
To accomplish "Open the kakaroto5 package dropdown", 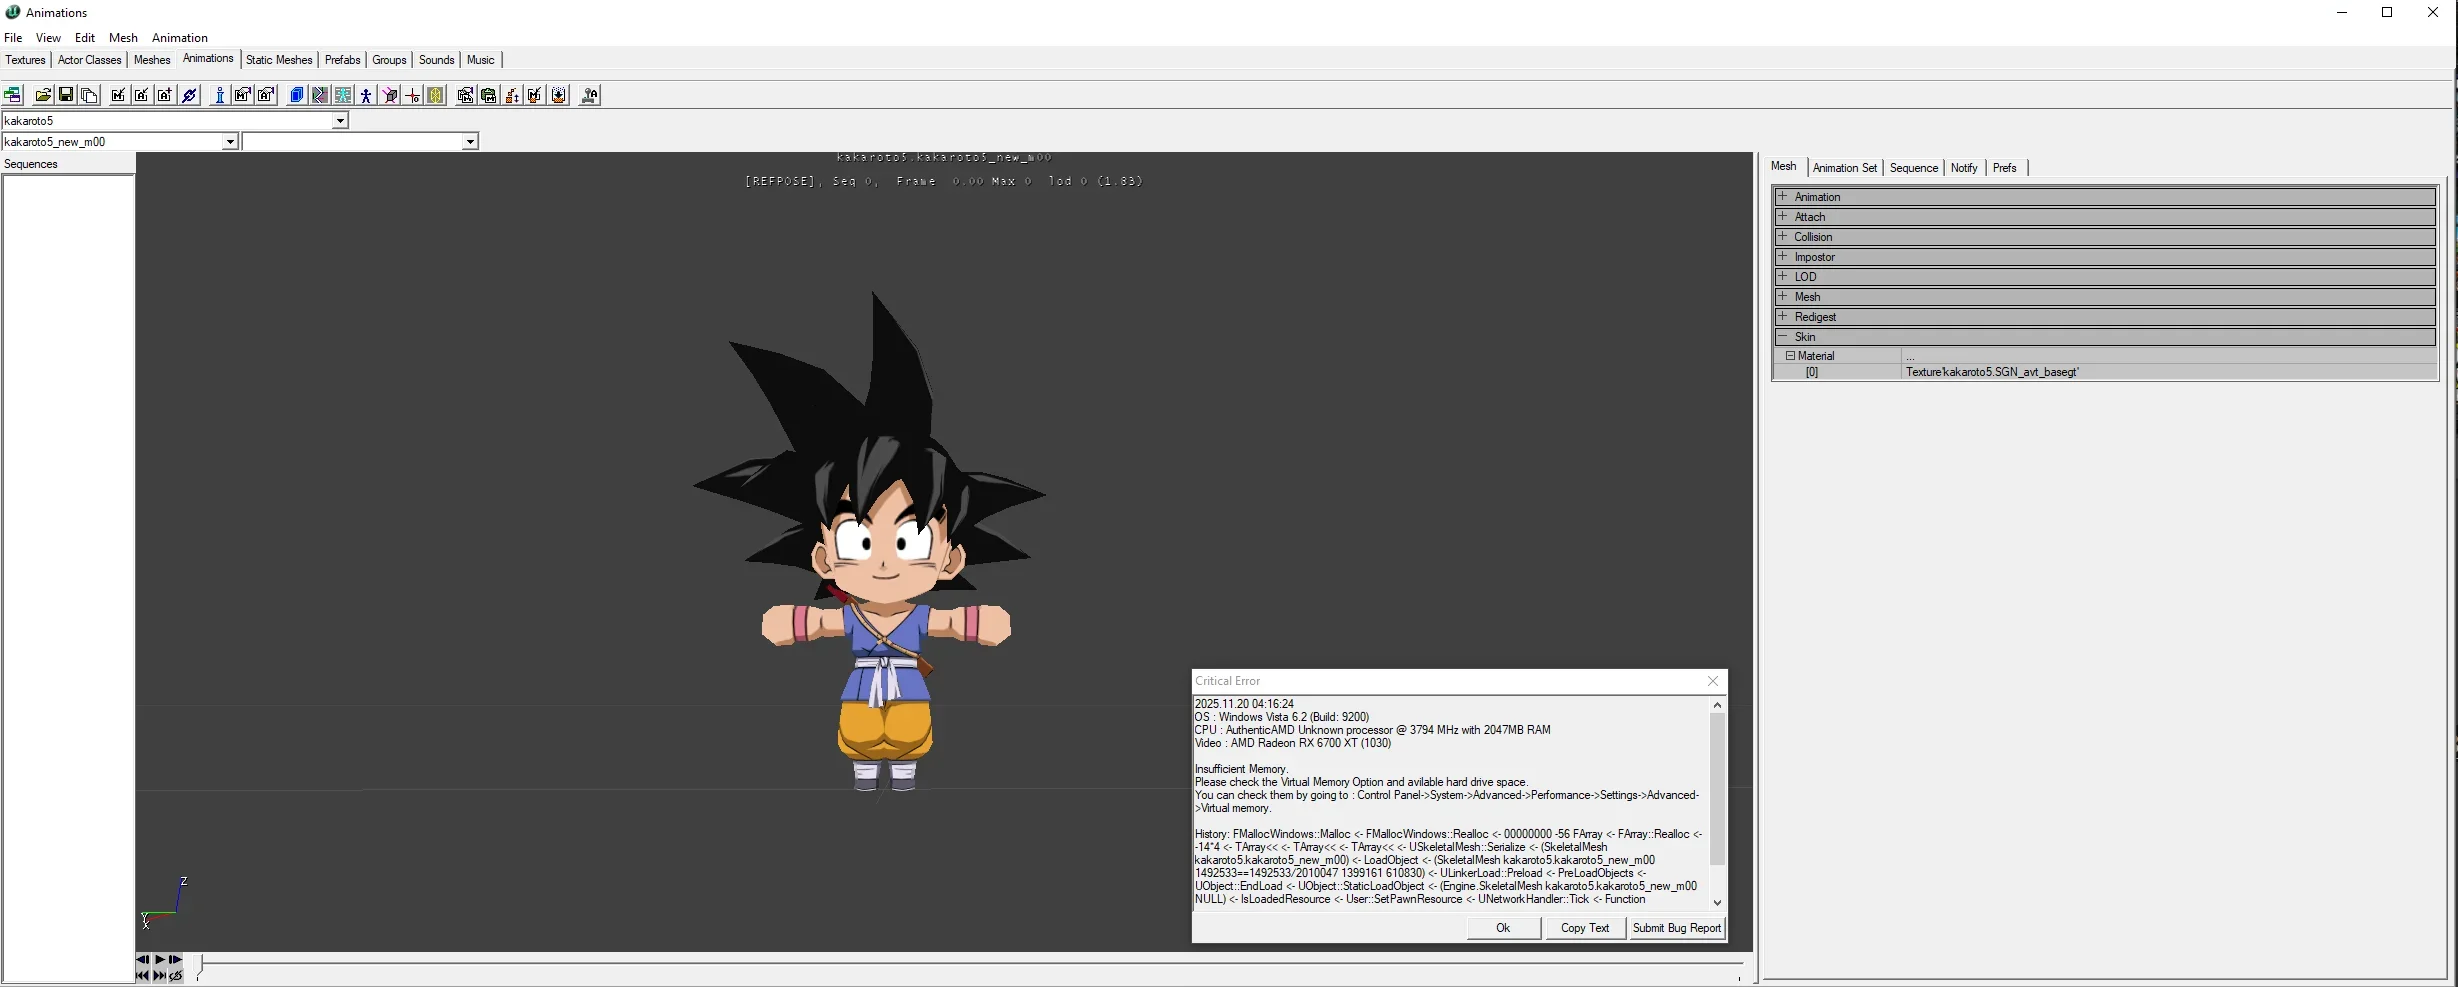I will [340, 121].
